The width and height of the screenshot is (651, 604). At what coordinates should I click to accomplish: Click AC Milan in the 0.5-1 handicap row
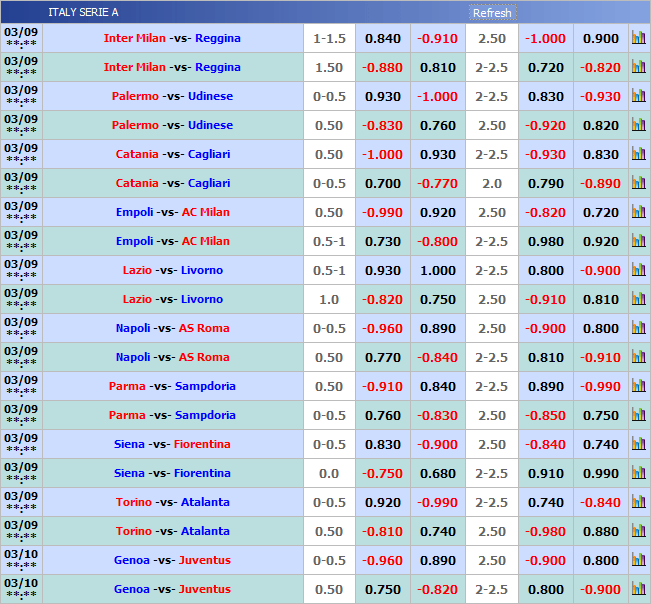click(x=206, y=241)
